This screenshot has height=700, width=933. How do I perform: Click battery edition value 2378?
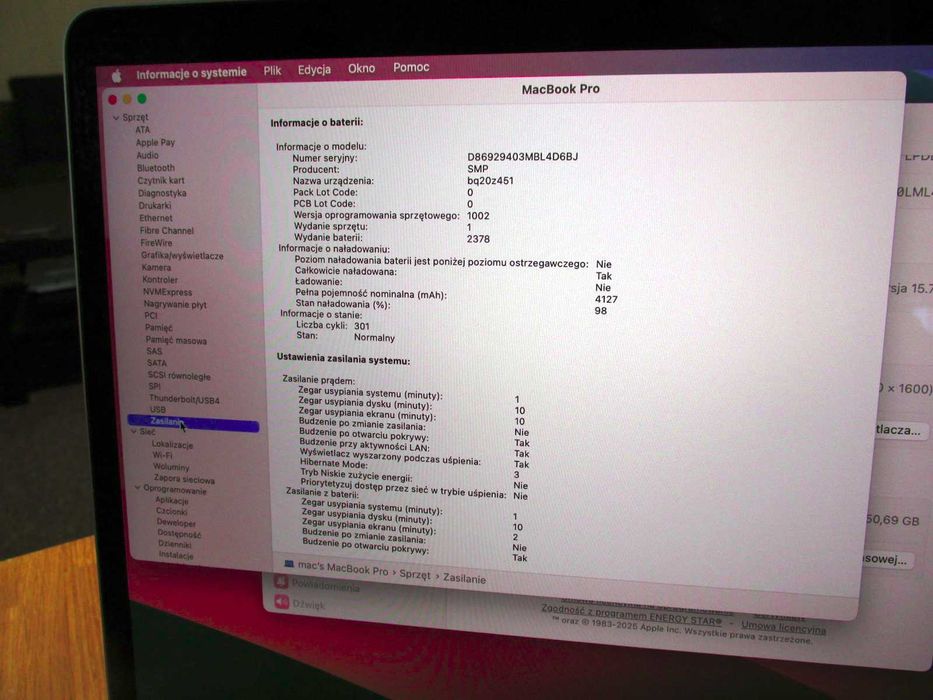[x=478, y=239]
